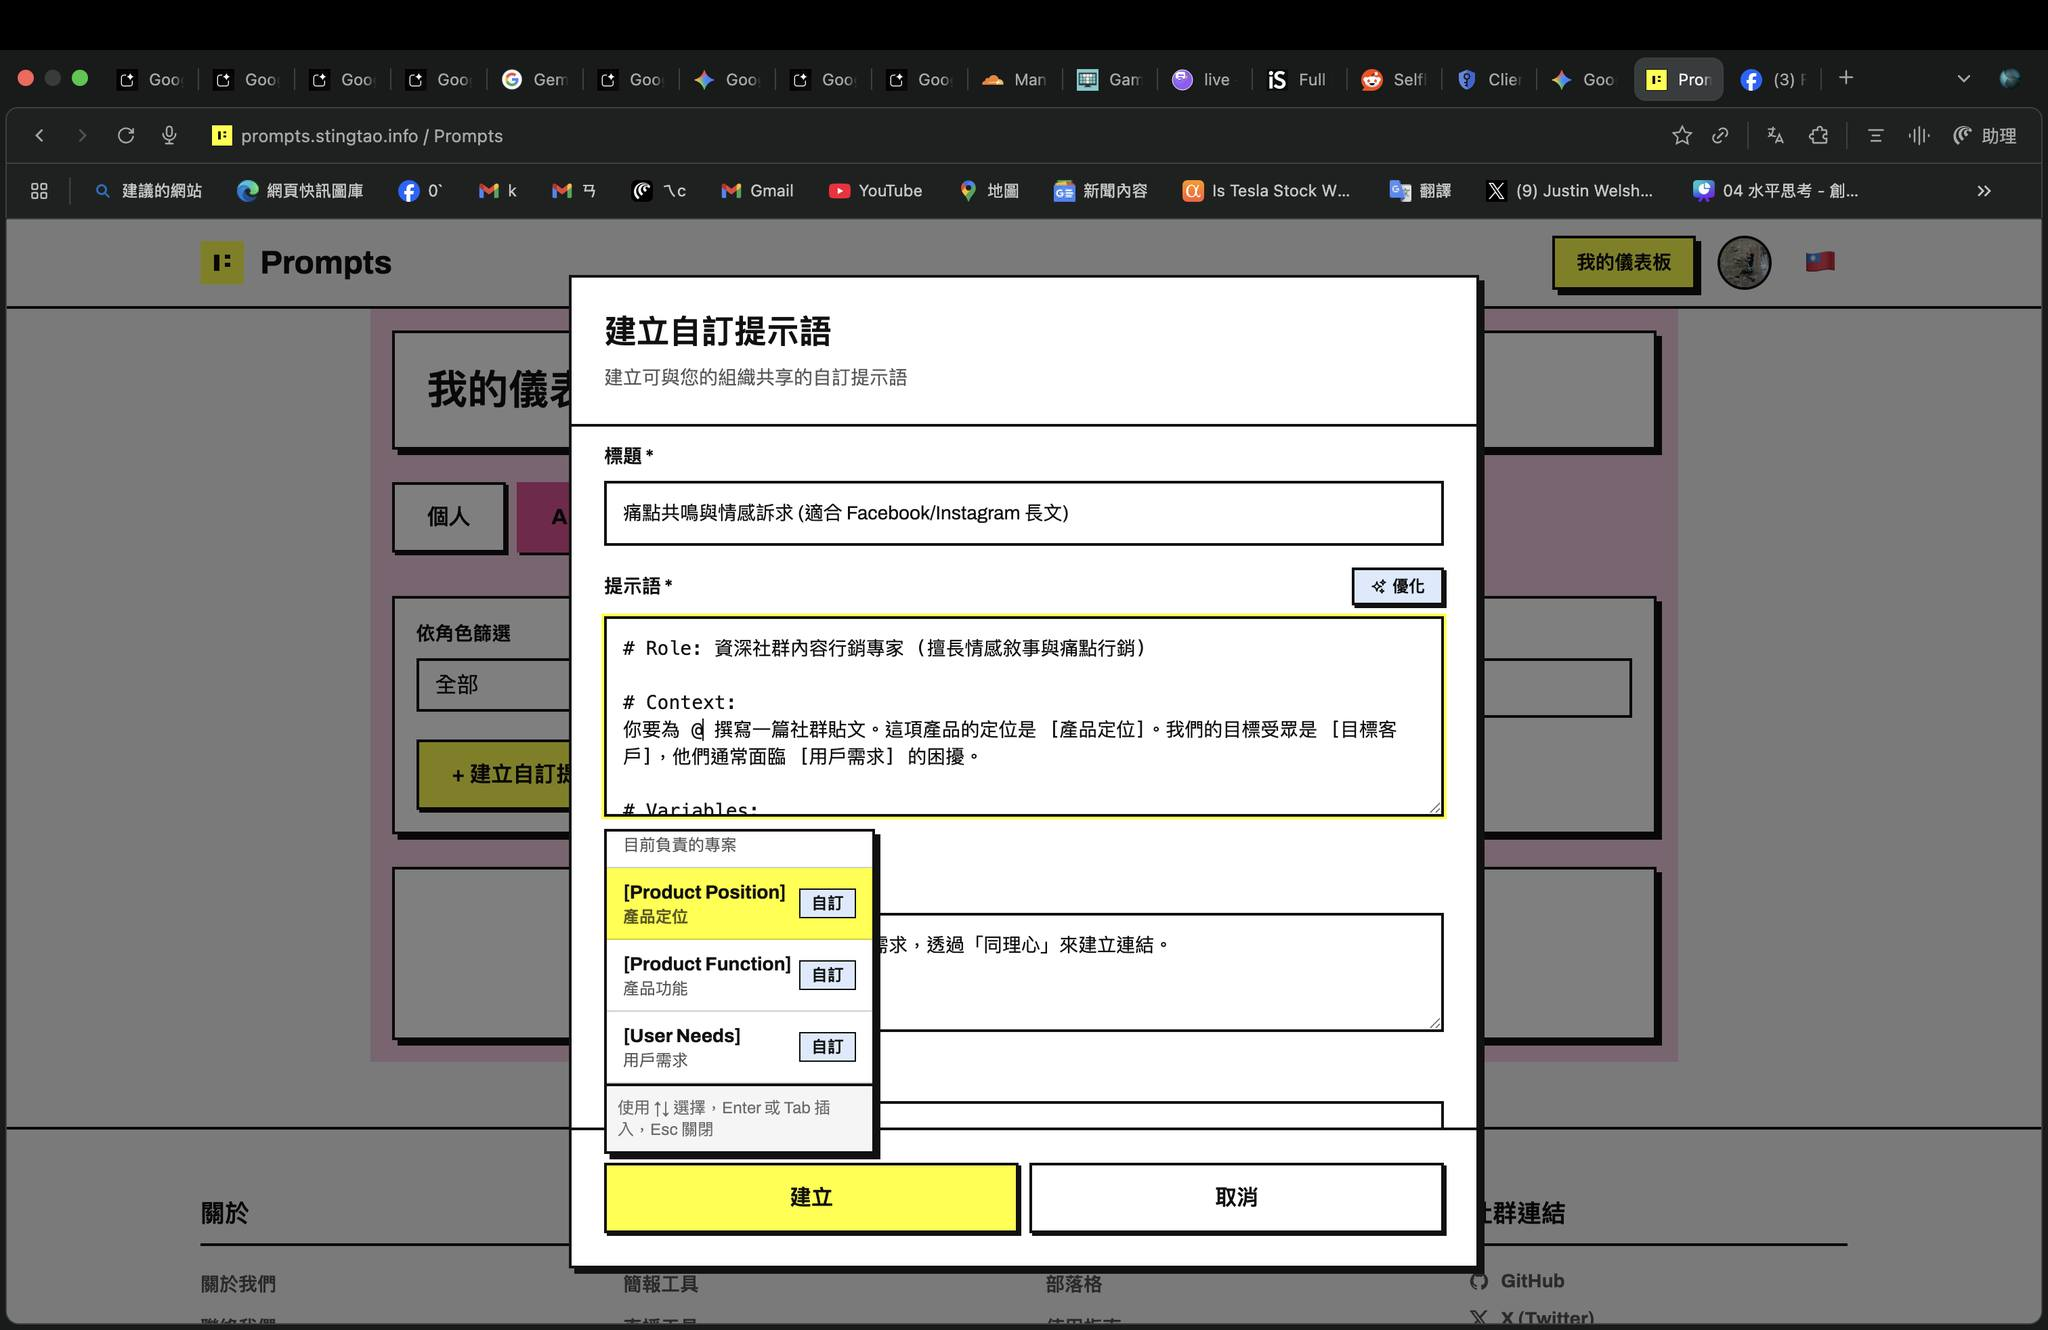This screenshot has height=1330, width=2048.
Task: Switch to the 個人 tab
Action: [449, 517]
